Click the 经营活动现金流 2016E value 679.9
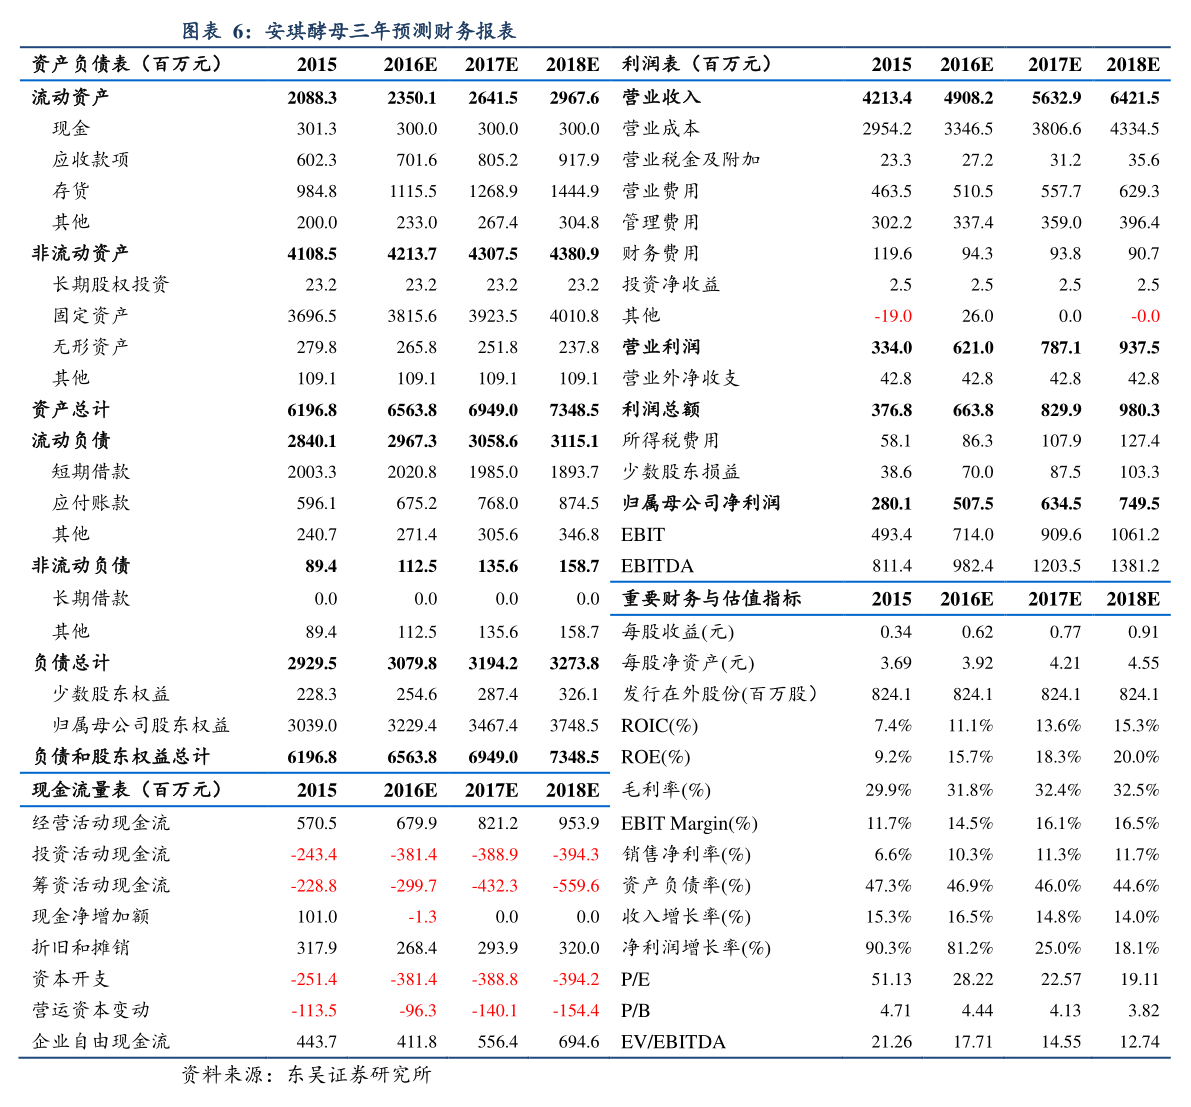Viewport: 1191px width, 1107px height. pyautogui.click(x=416, y=823)
